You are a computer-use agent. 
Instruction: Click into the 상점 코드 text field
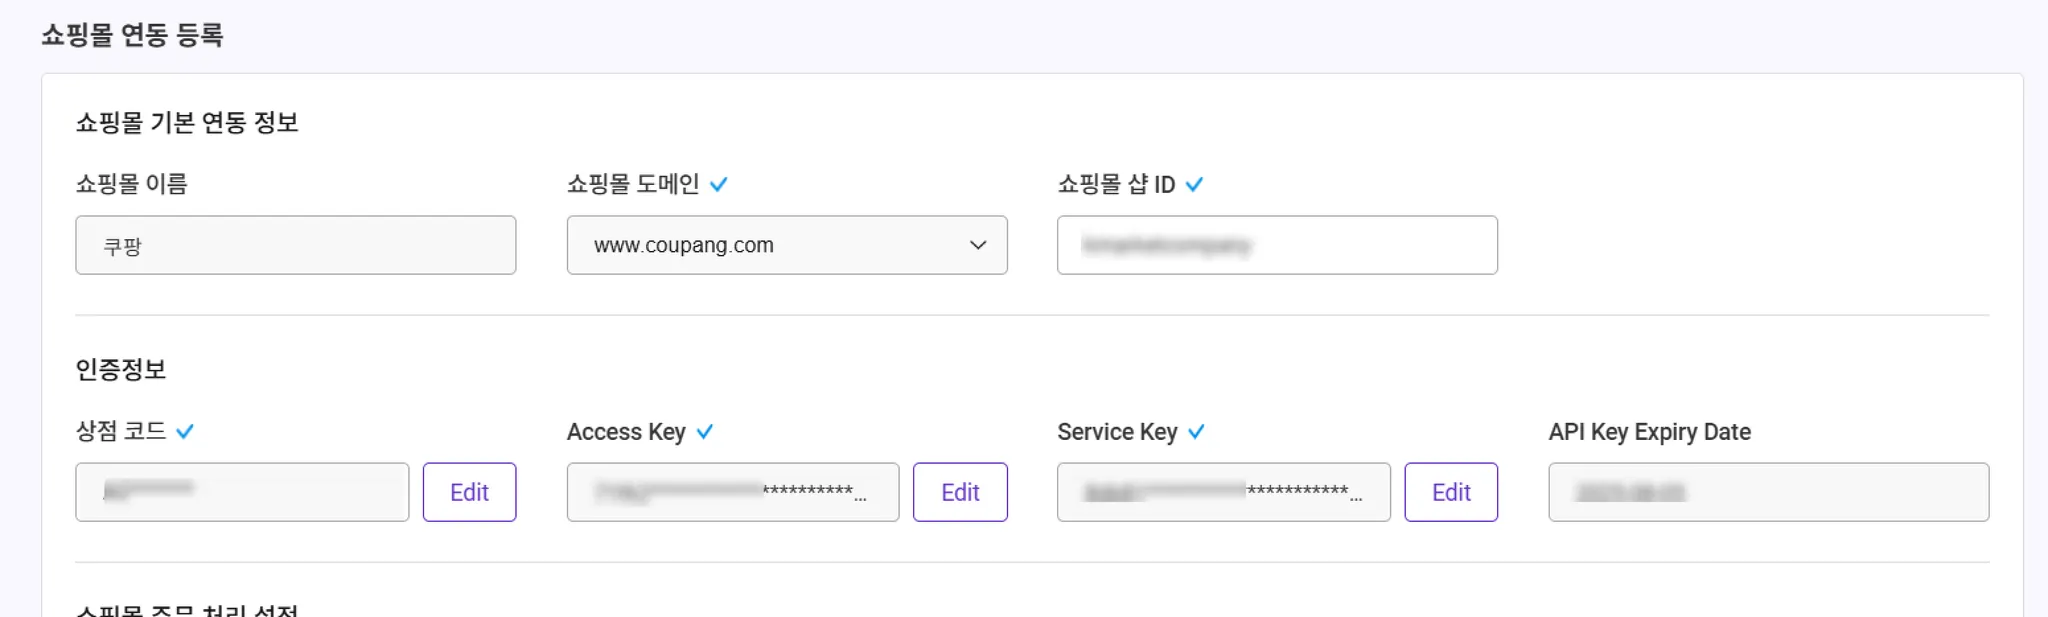[242, 492]
